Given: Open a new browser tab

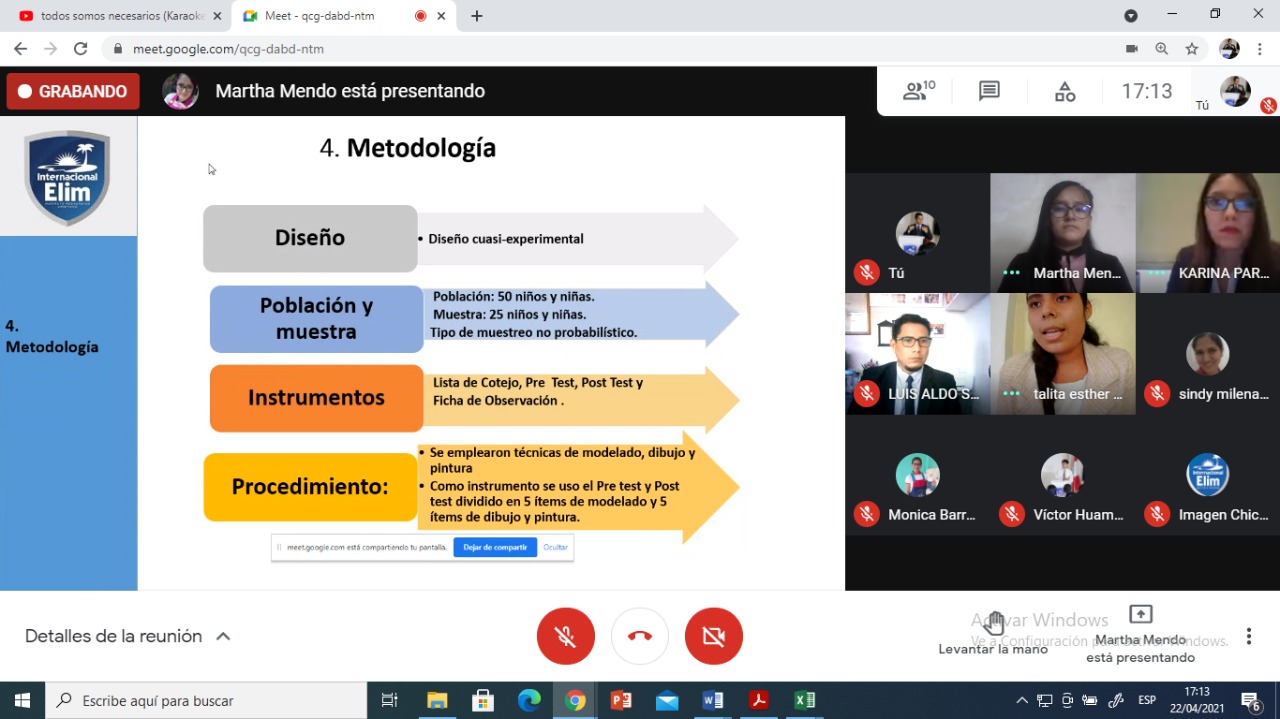Looking at the screenshot, I should click(477, 16).
